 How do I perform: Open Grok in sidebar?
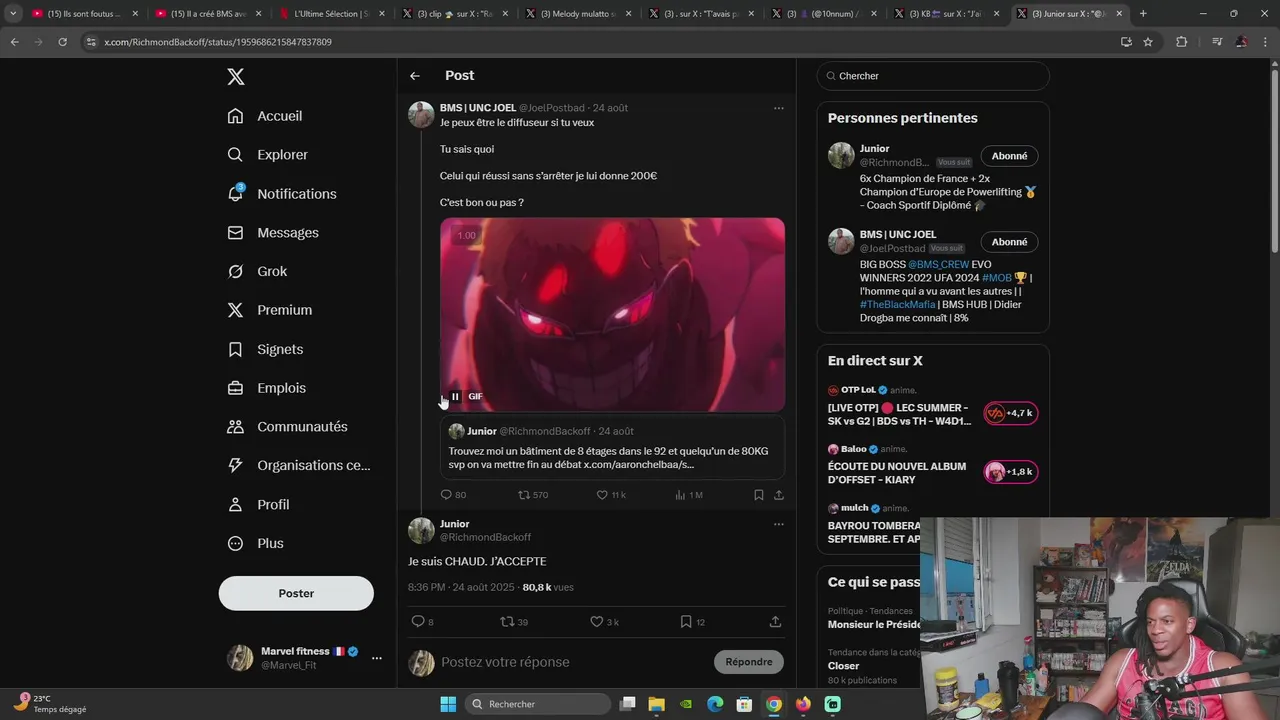[257, 271]
